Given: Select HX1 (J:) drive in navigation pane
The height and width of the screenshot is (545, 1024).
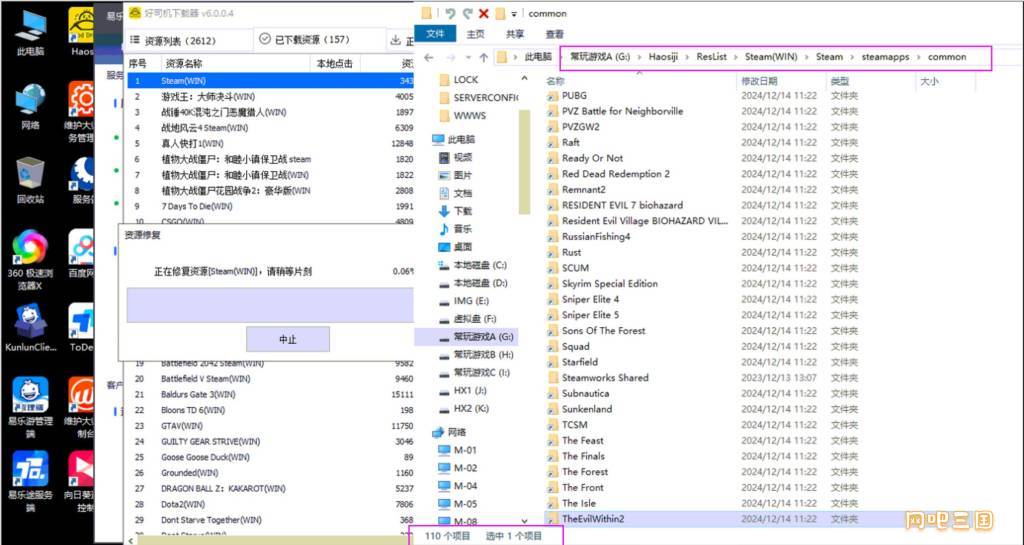Looking at the screenshot, I should coord(463,390).
